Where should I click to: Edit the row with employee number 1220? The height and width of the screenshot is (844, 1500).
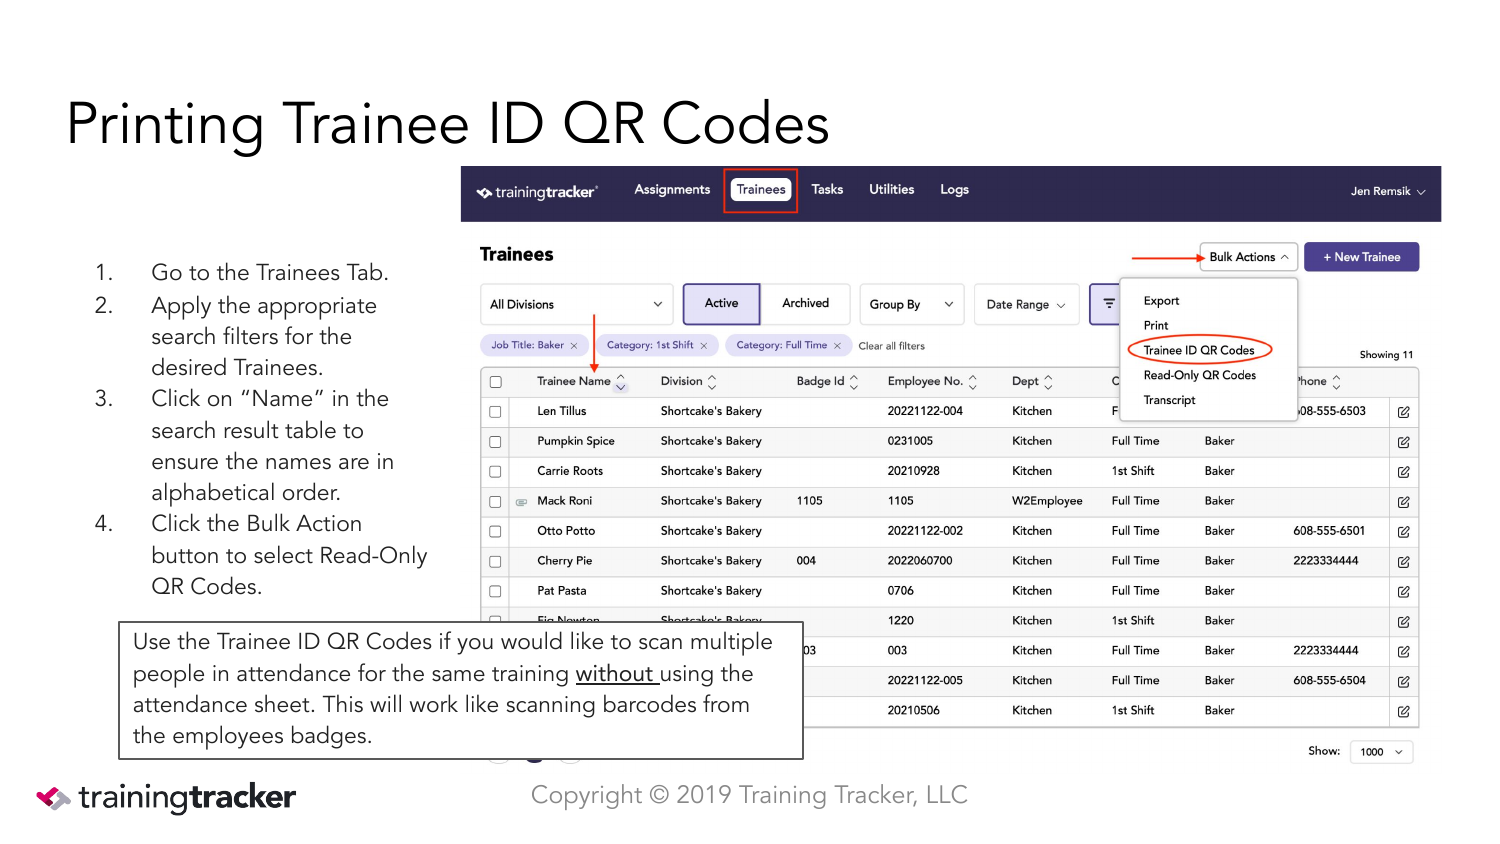pos(1404,622)
